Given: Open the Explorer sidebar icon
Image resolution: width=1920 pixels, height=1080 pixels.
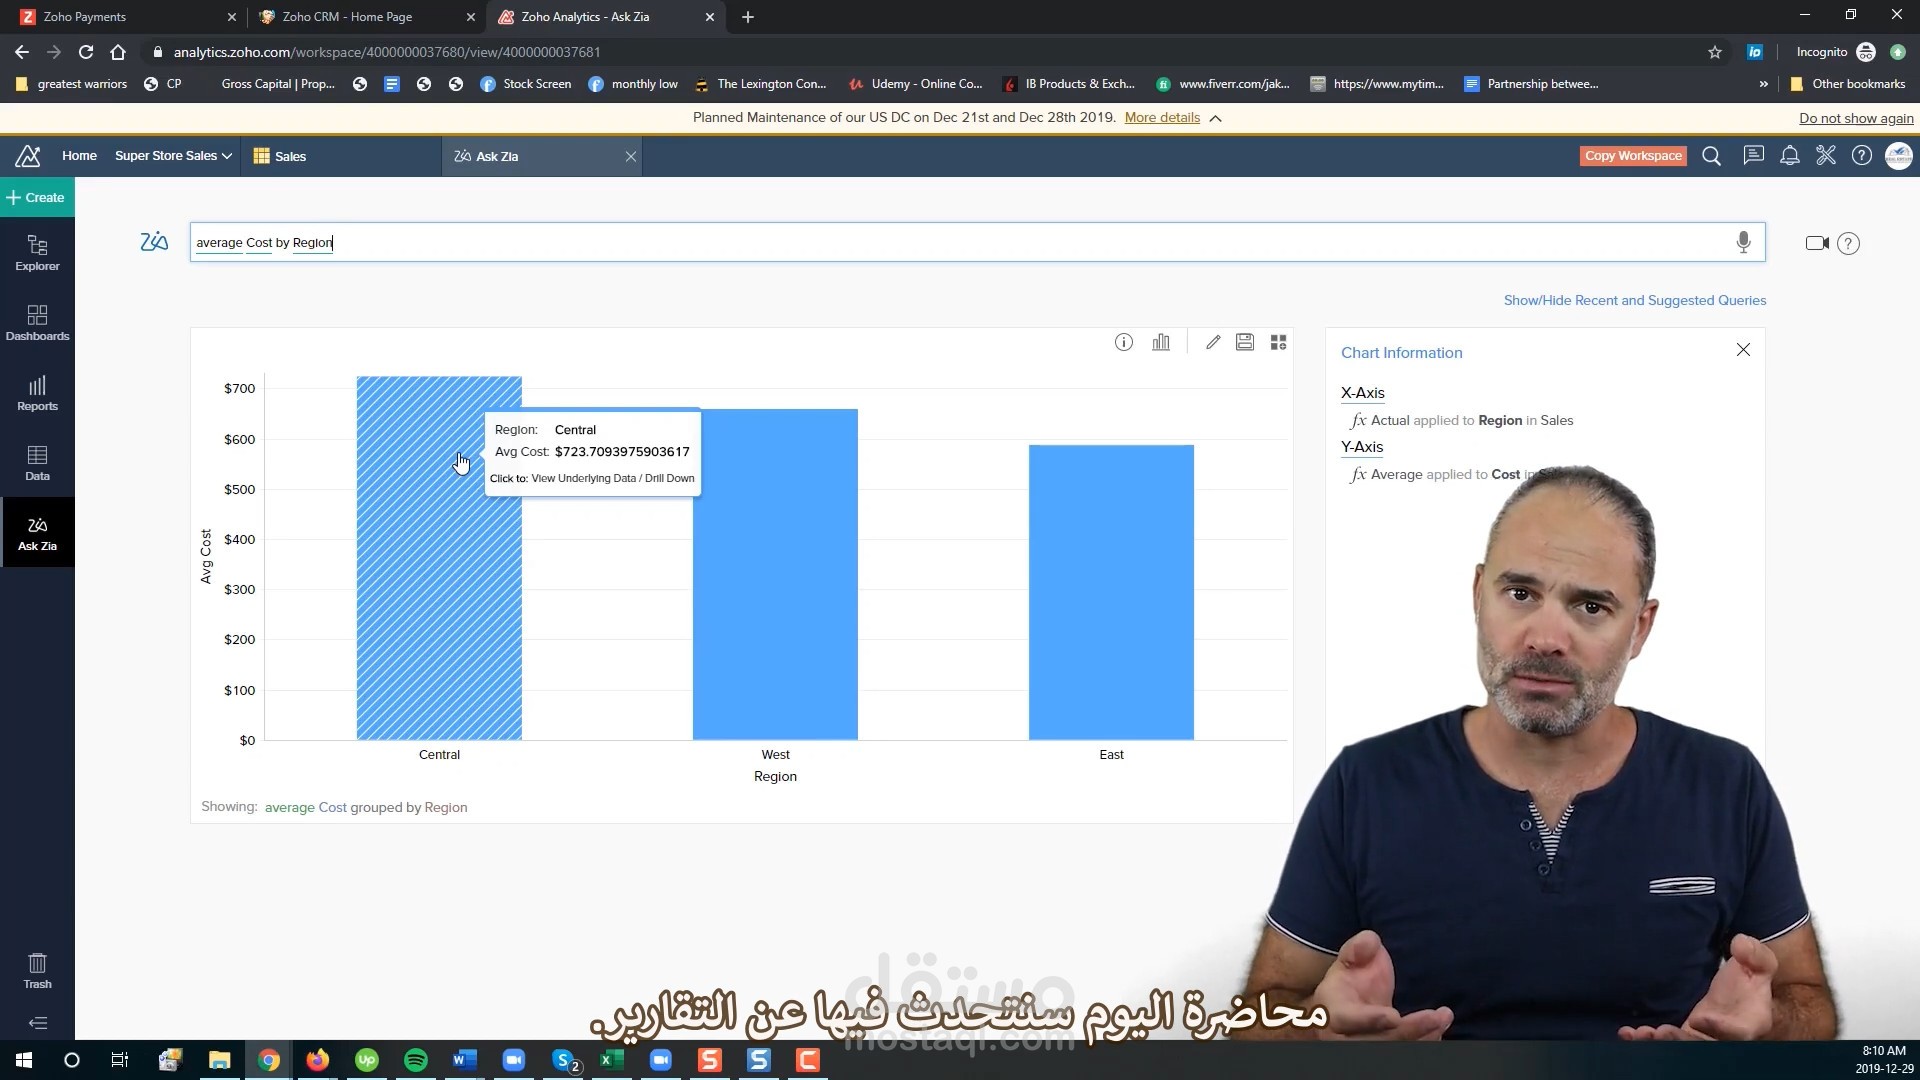Looking at the screenshot, I should [x=37, y=253].
